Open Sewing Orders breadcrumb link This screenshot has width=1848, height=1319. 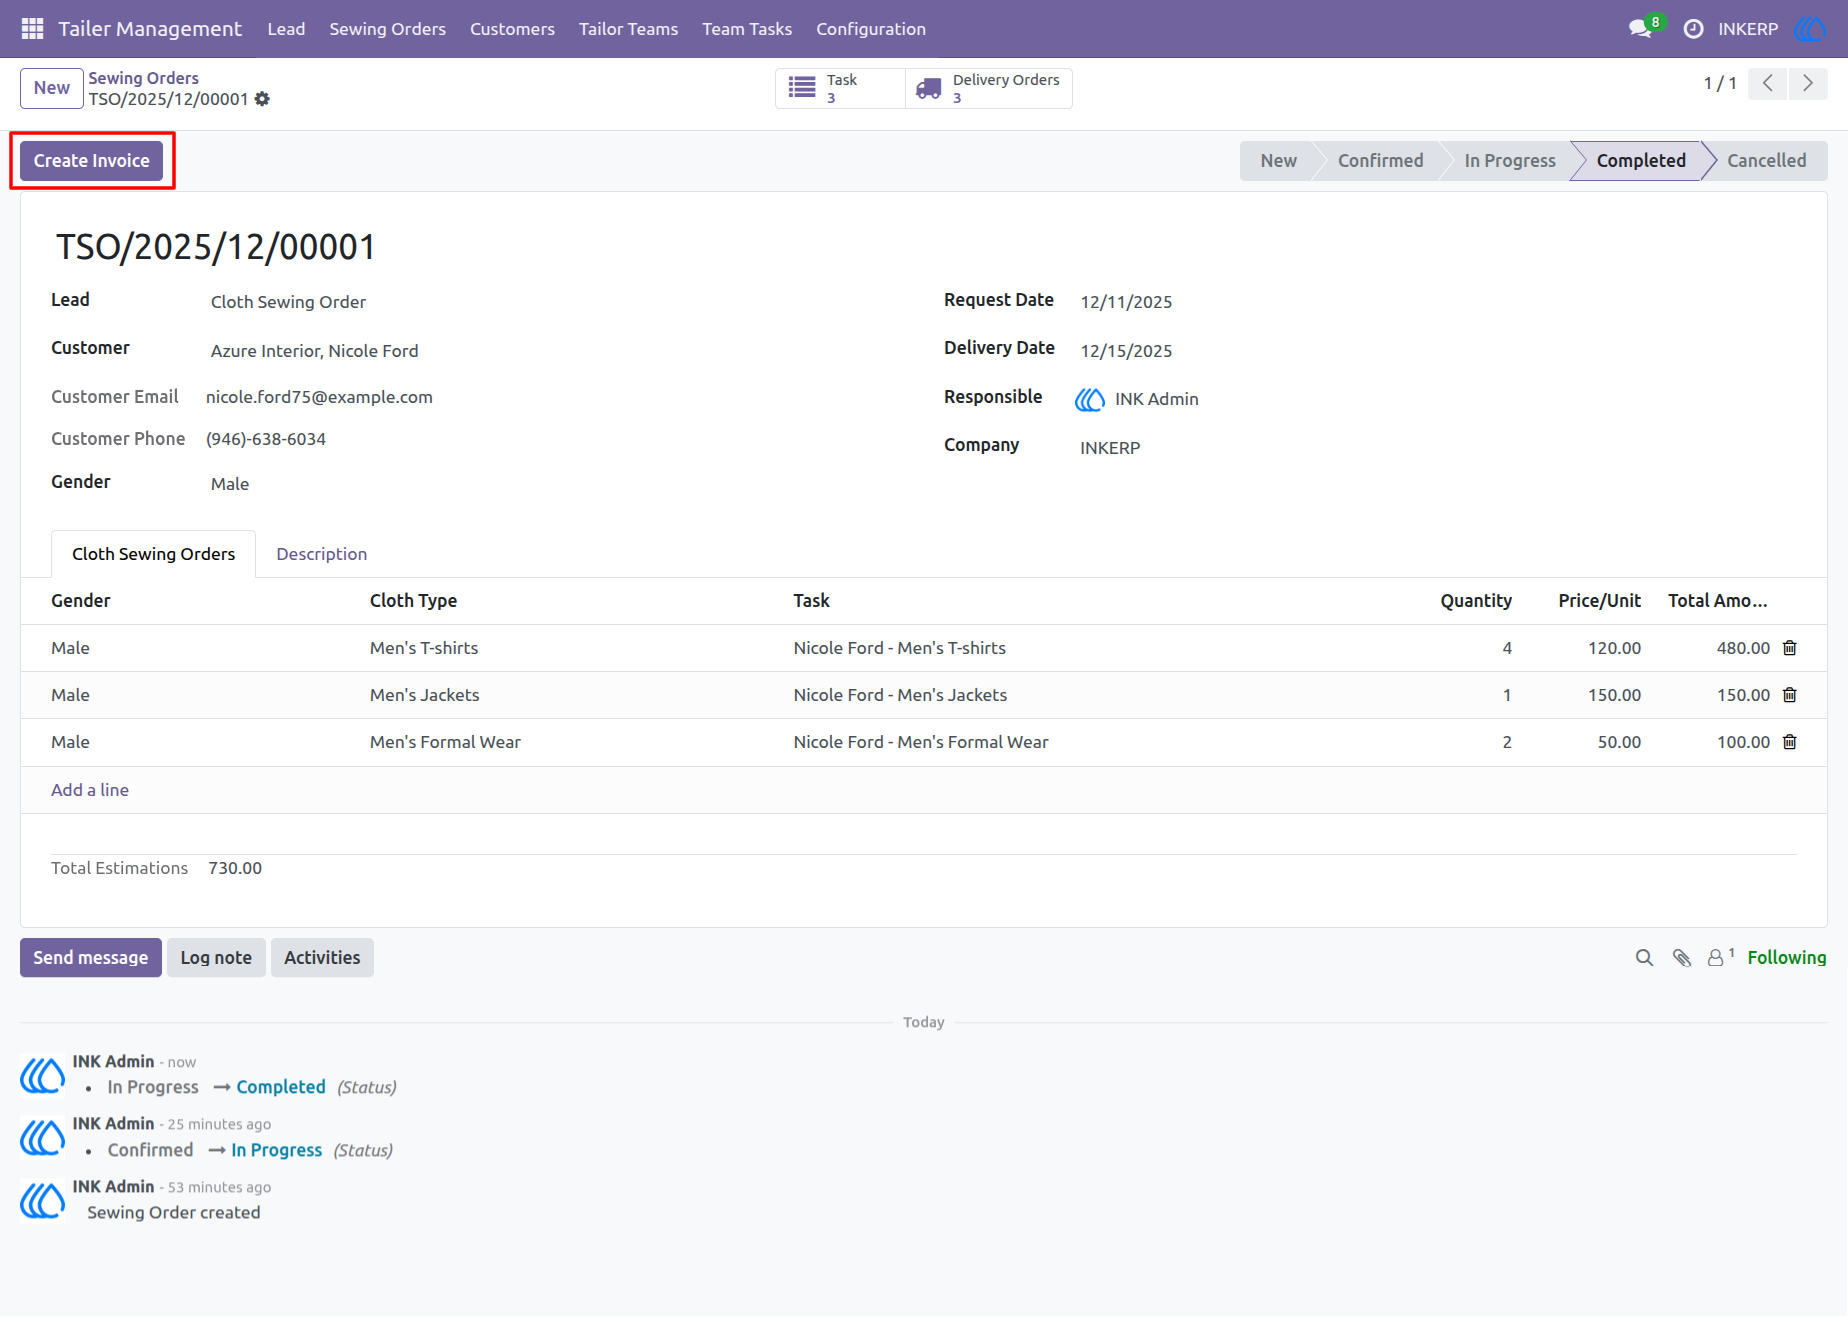[143, 78]
